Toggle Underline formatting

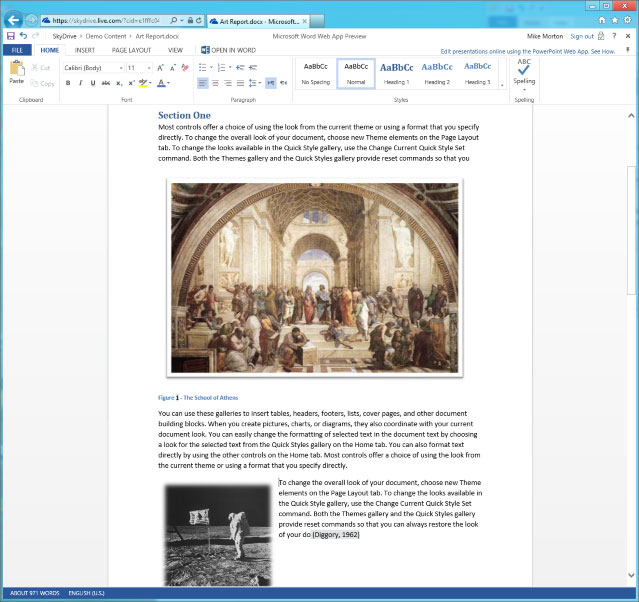pos(93,83)
